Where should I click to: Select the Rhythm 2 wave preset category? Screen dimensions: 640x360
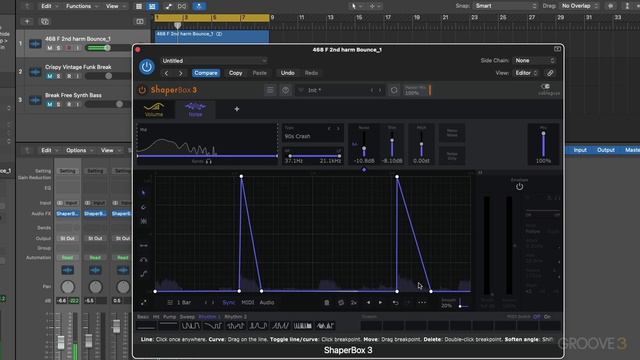(236, 317)
